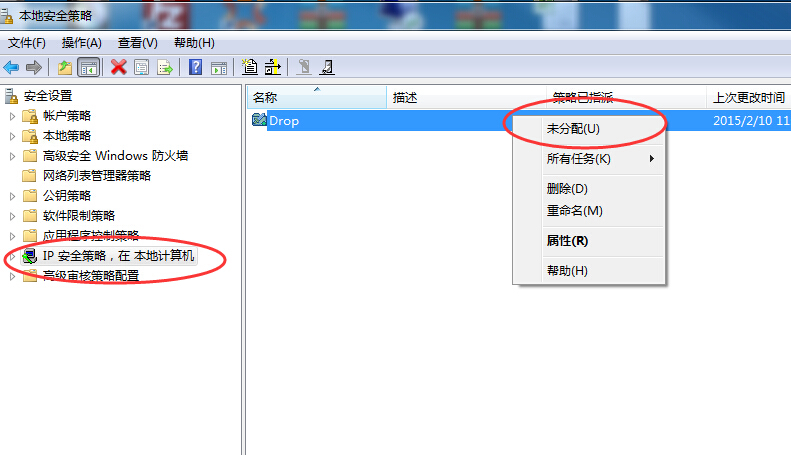Screen dimensions: 791x455
Task: Sort by the 名称 column header
Action: pyautogui.click(x=317, y=97)
